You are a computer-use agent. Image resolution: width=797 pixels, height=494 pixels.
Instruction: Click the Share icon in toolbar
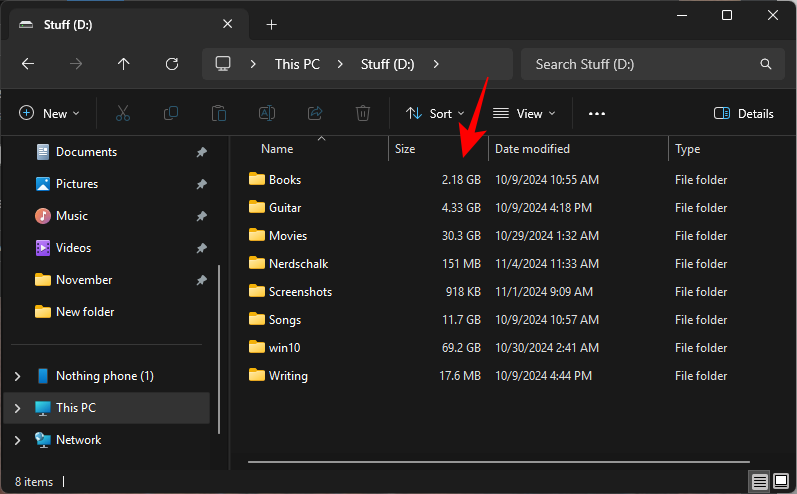pos(315,114)
